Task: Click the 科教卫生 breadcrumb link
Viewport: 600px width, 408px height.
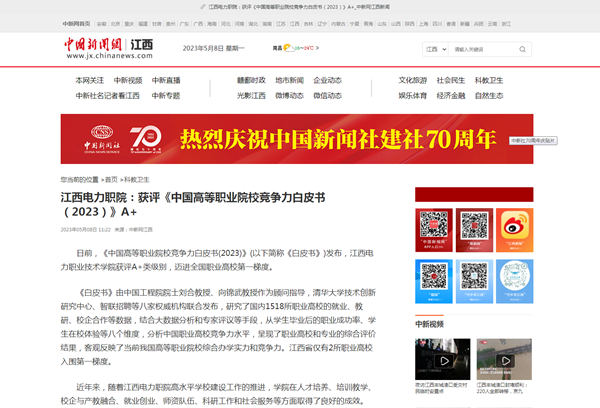Action: 137,180
